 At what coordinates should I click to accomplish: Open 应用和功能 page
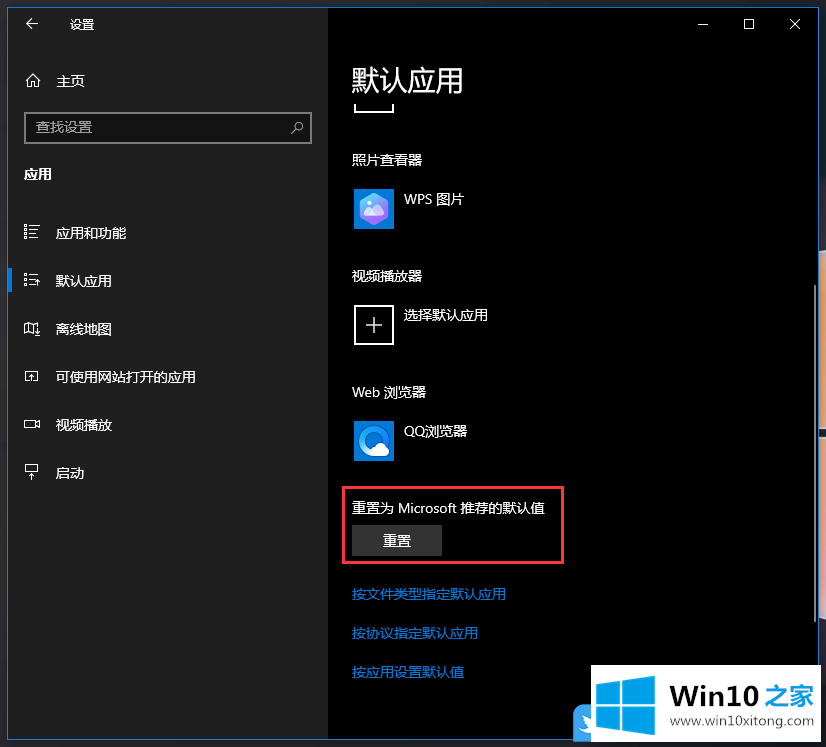91,233
